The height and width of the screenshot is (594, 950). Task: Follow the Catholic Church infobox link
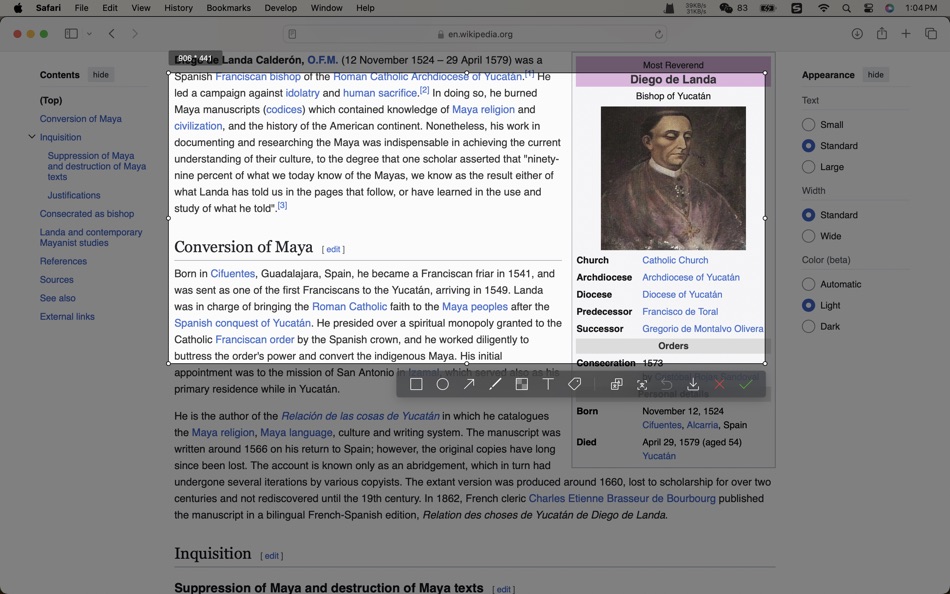pyautogui.click(x=675, y=260)
